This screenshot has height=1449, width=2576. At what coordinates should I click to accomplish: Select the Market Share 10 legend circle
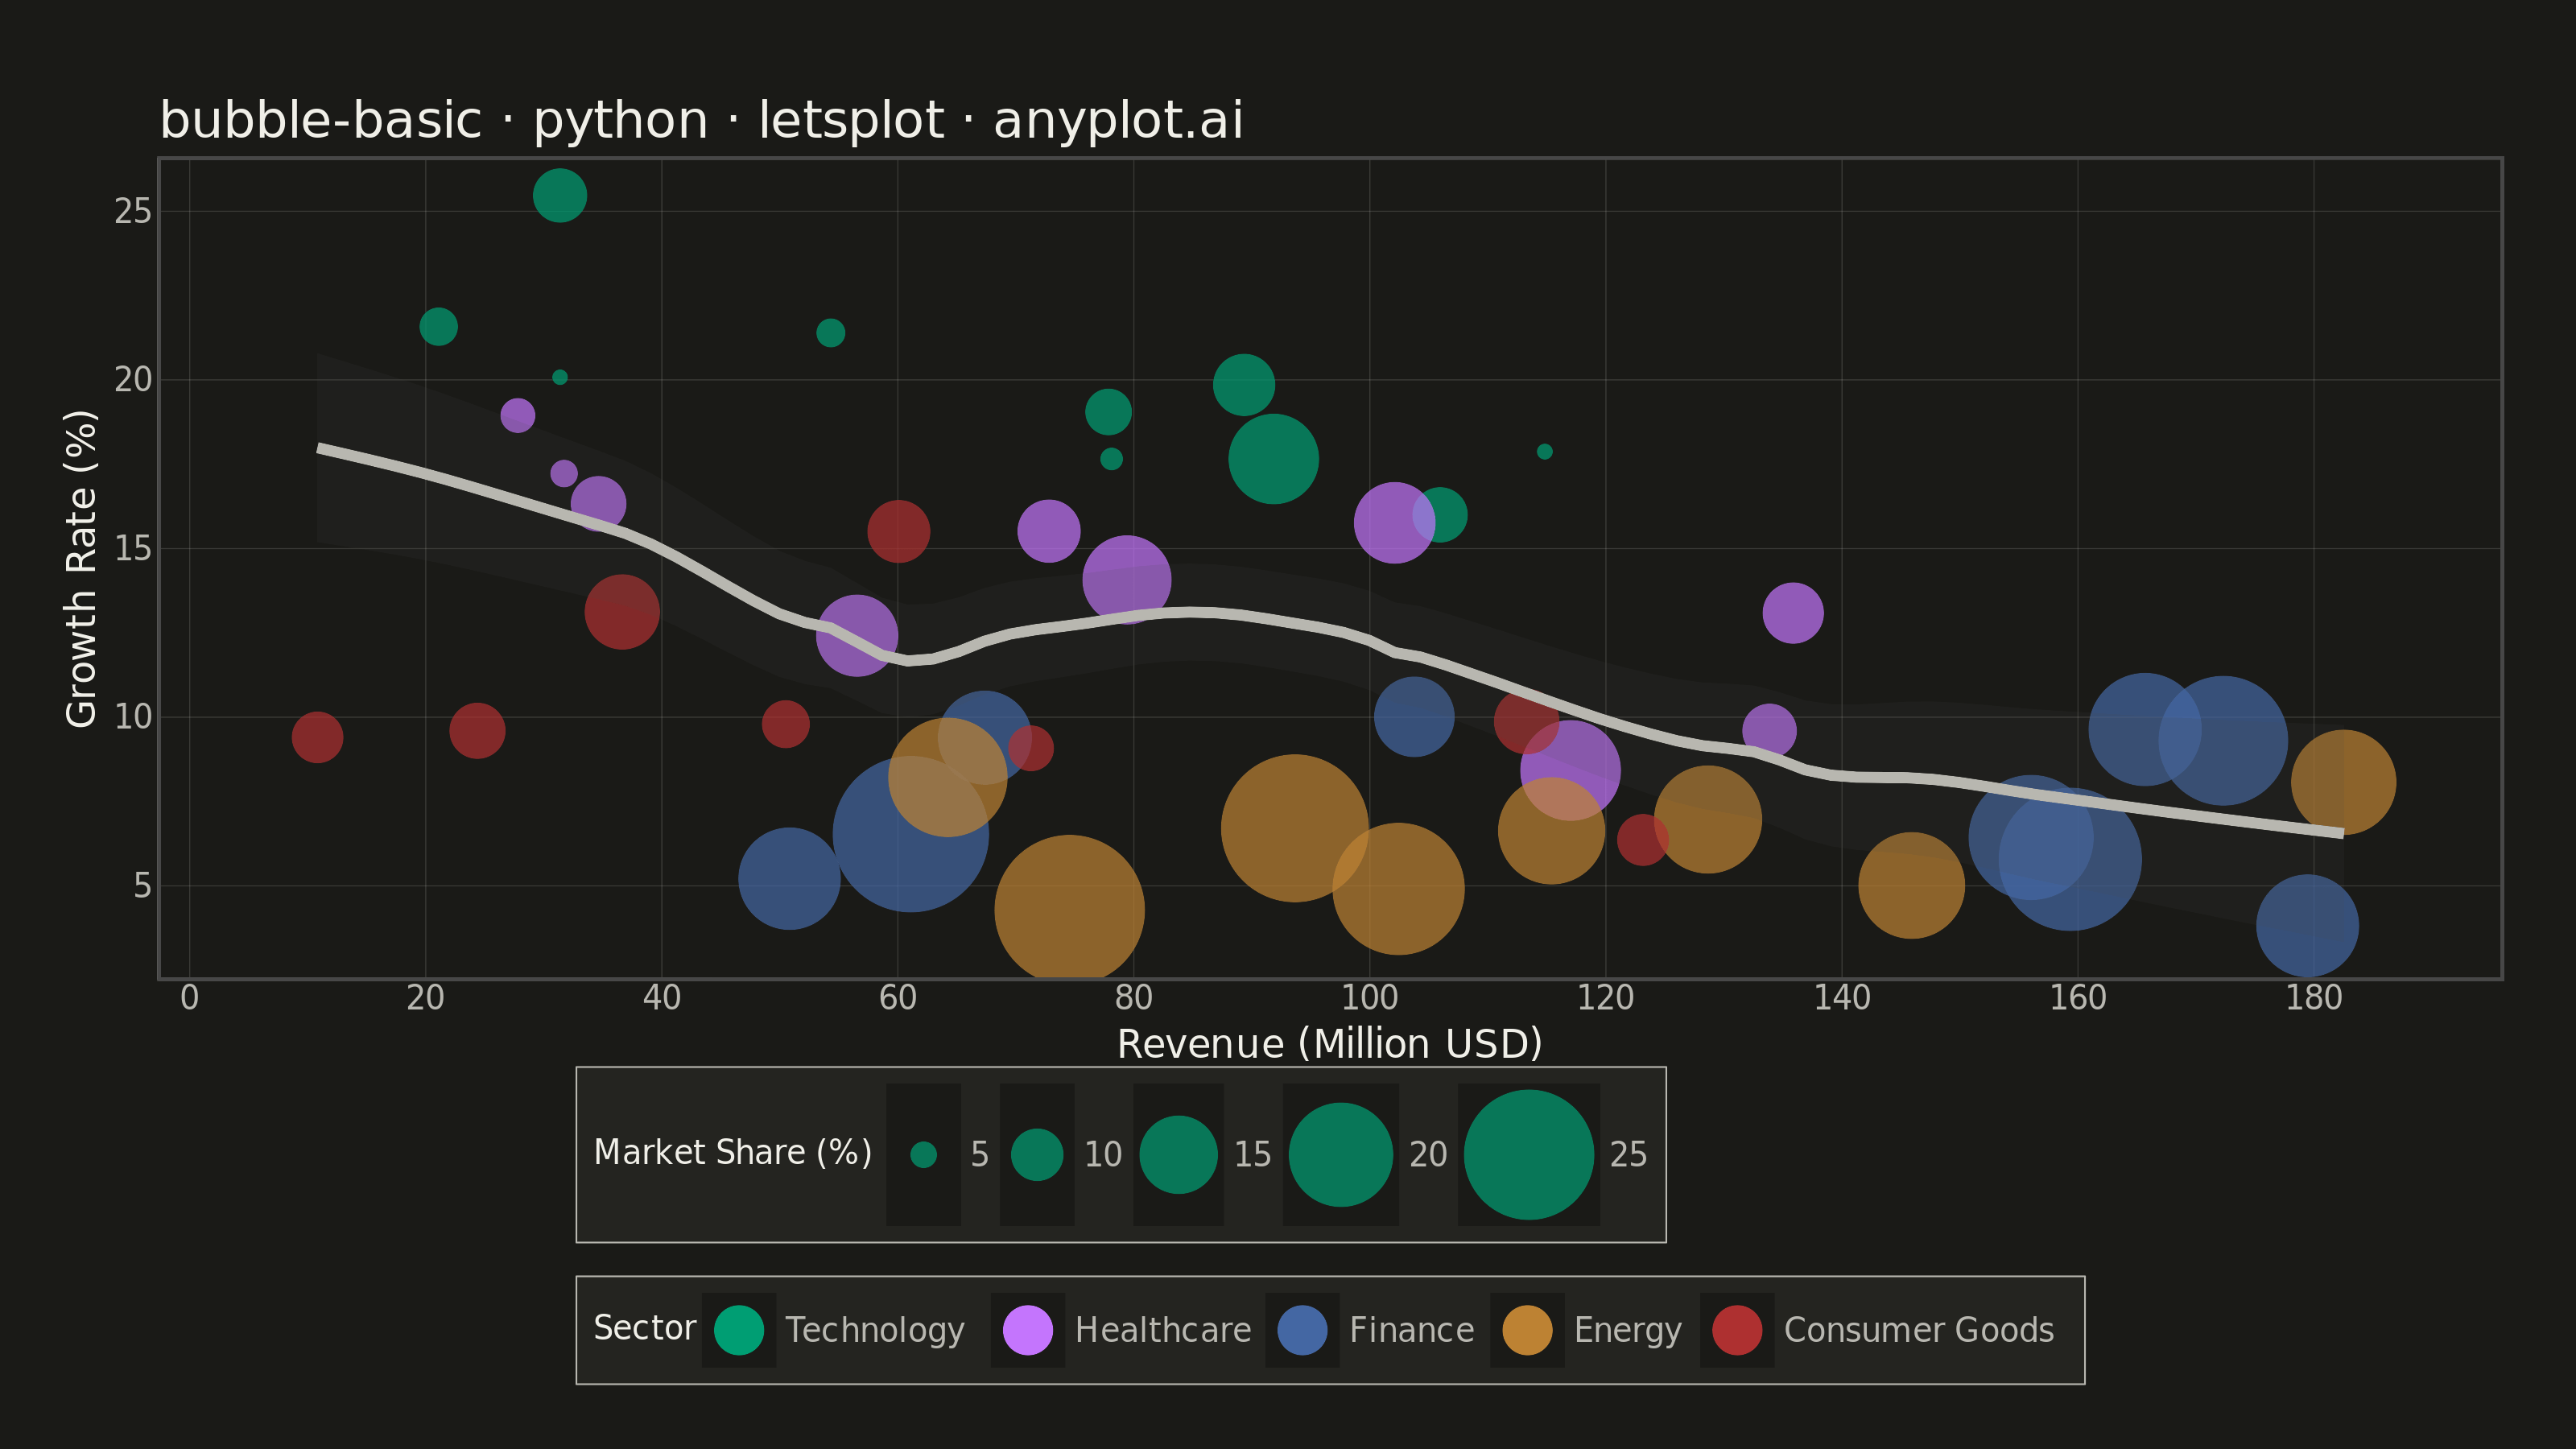point(1037,1155)
